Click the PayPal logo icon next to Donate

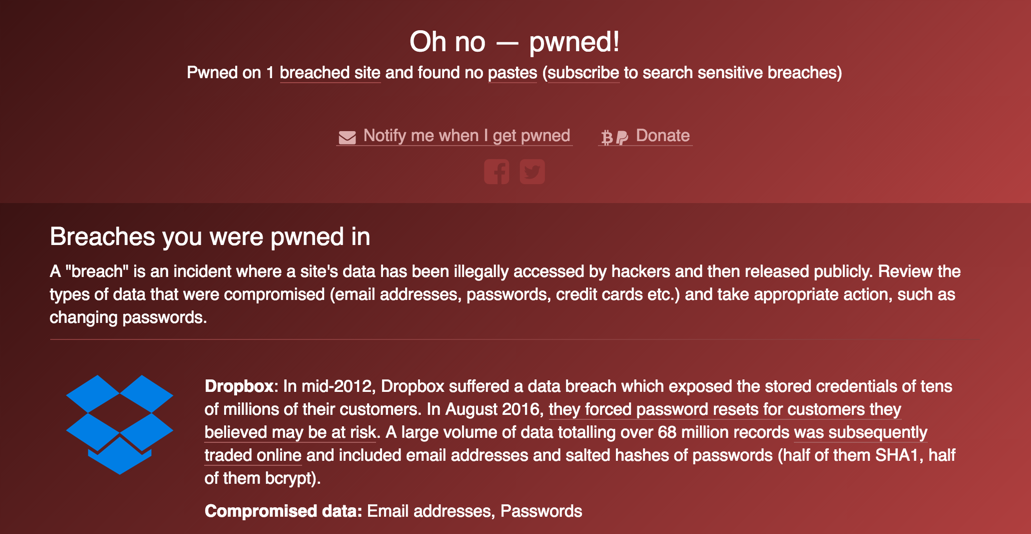(622, 137)
